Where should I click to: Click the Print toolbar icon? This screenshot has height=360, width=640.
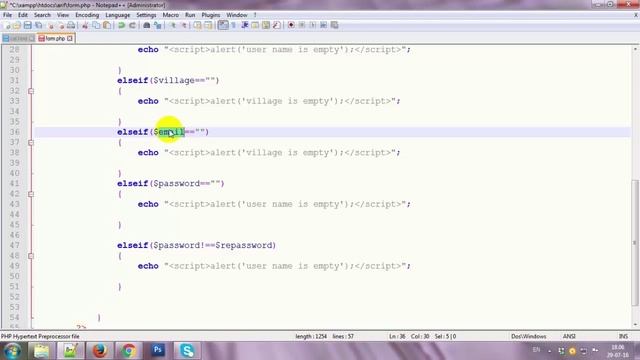pos(71,25)
